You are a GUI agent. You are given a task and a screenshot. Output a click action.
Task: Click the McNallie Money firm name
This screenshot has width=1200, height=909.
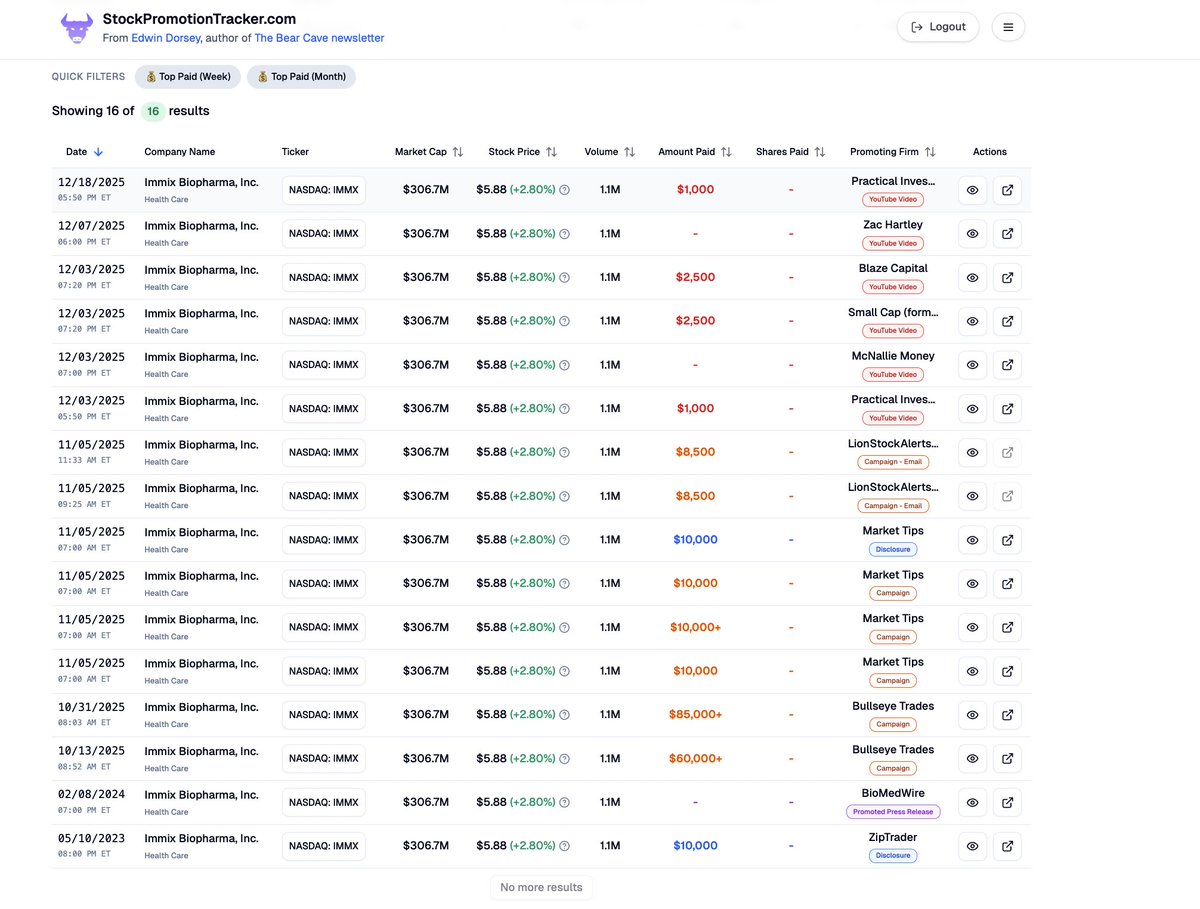click(x=893, y=356)
